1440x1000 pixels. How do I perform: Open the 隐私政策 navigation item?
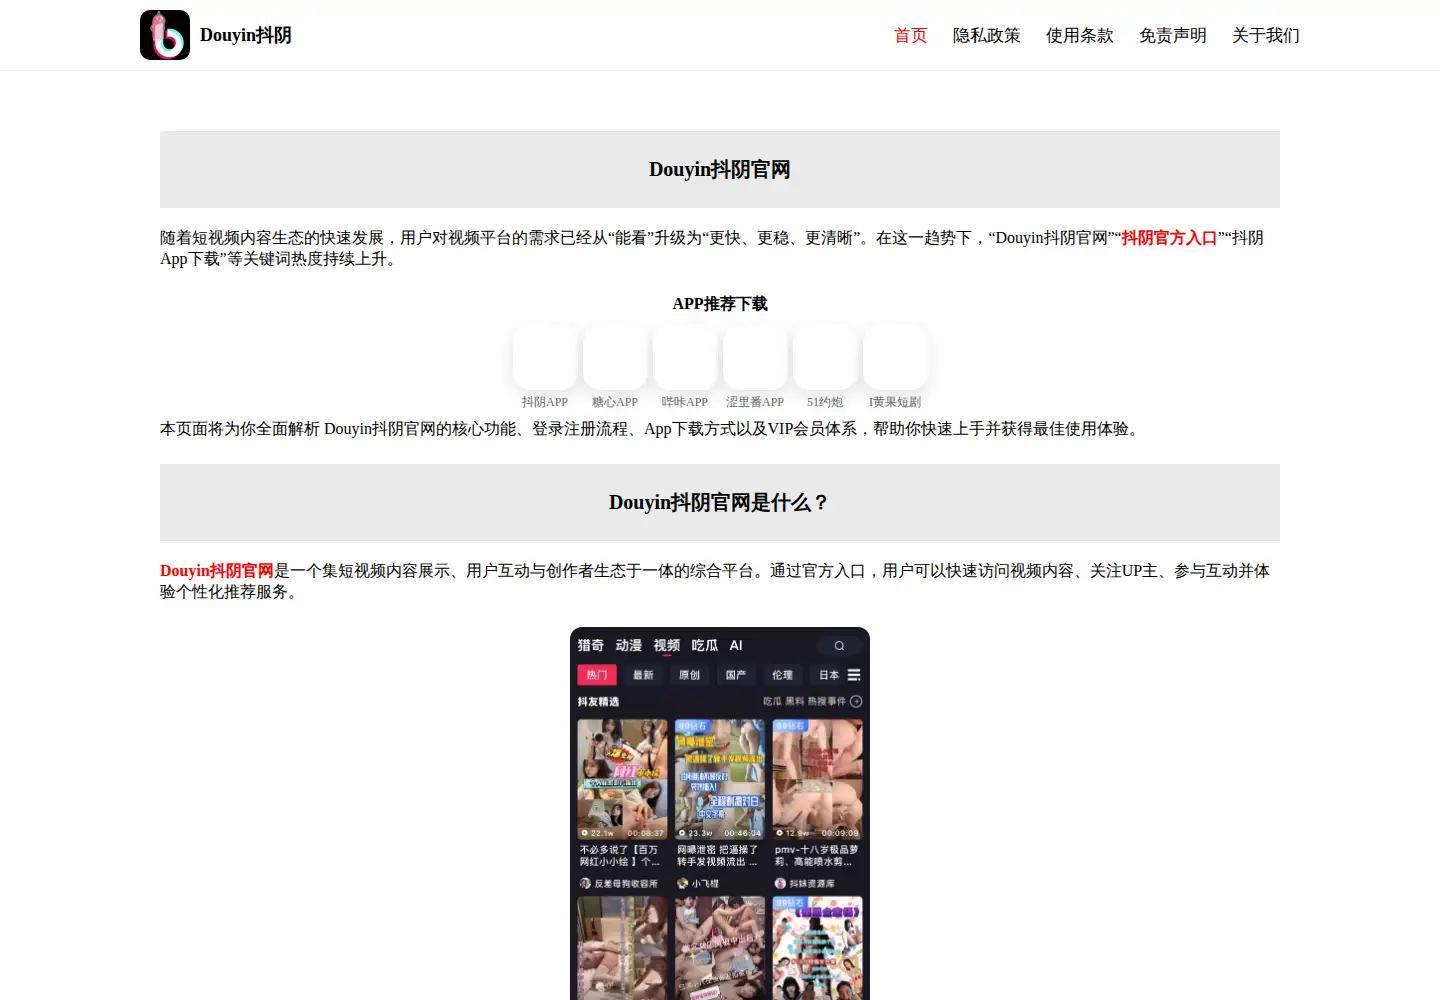click(x=987, y=35)
